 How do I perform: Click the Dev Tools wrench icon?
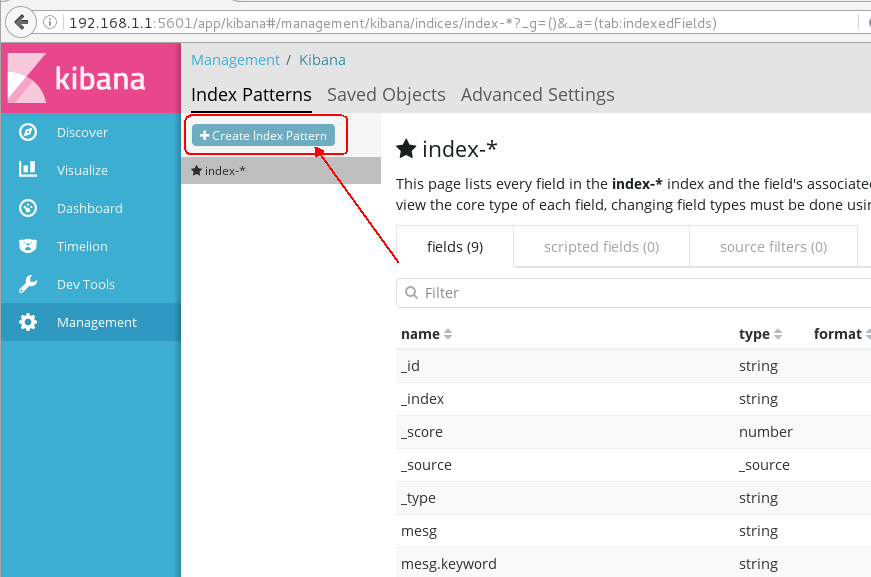pos(28,284)
